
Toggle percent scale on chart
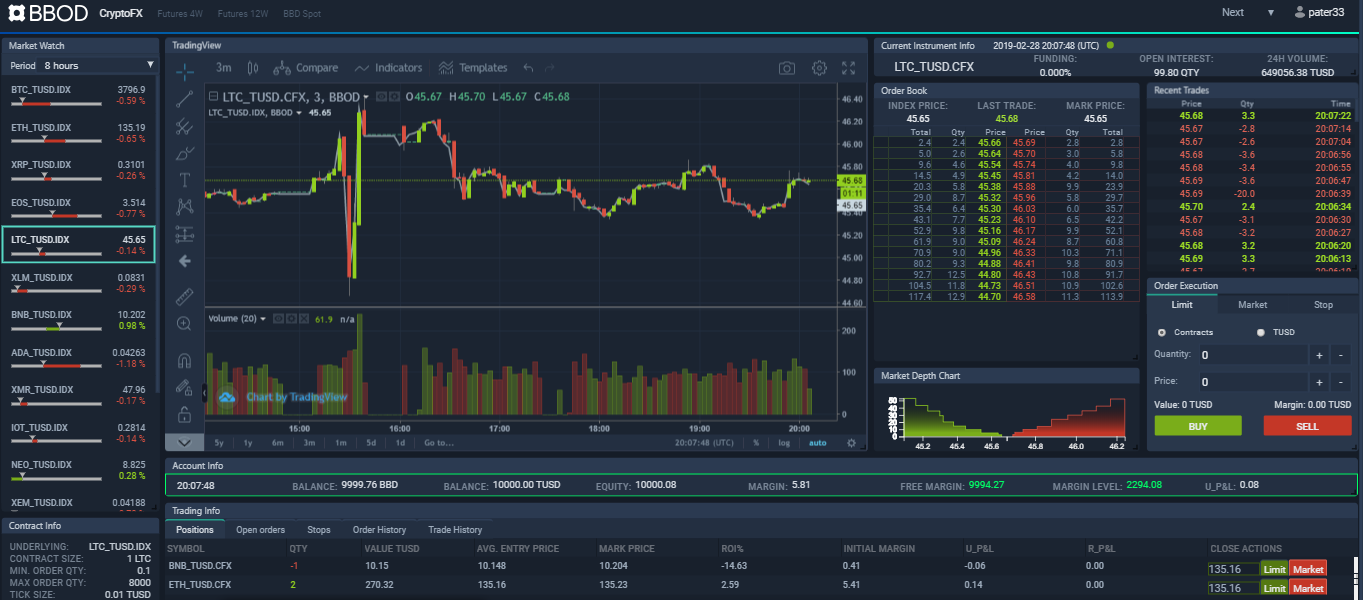tap(756, 443)
